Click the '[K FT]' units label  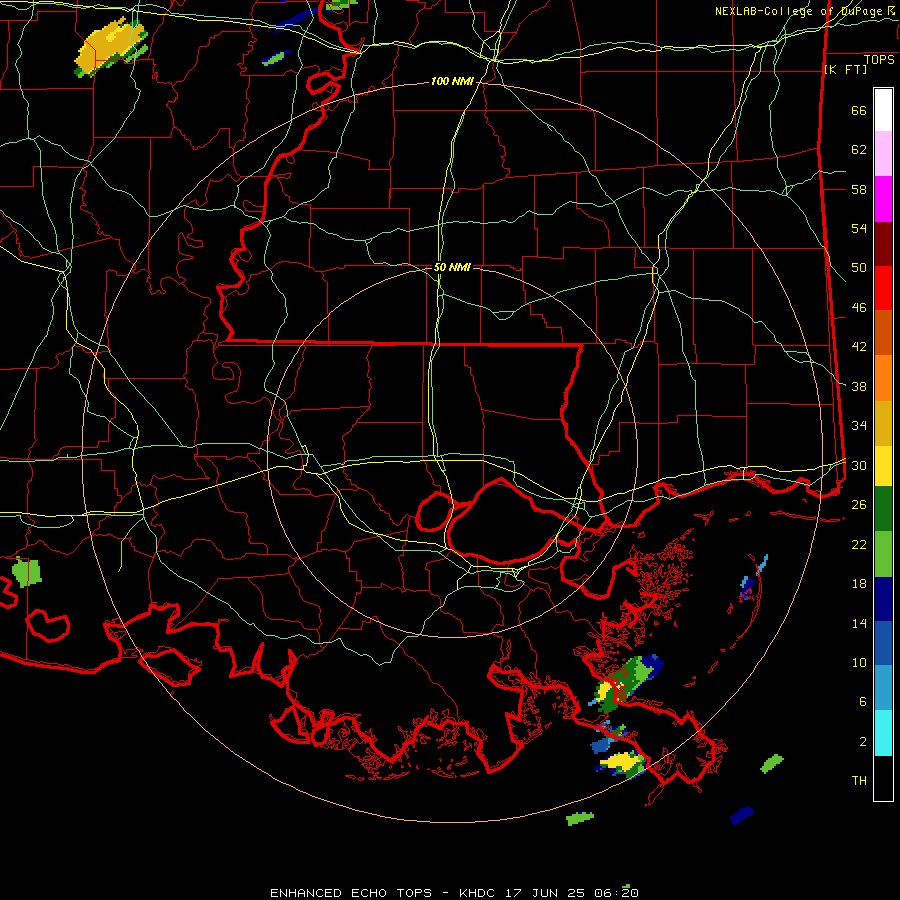tap(845, 69)
